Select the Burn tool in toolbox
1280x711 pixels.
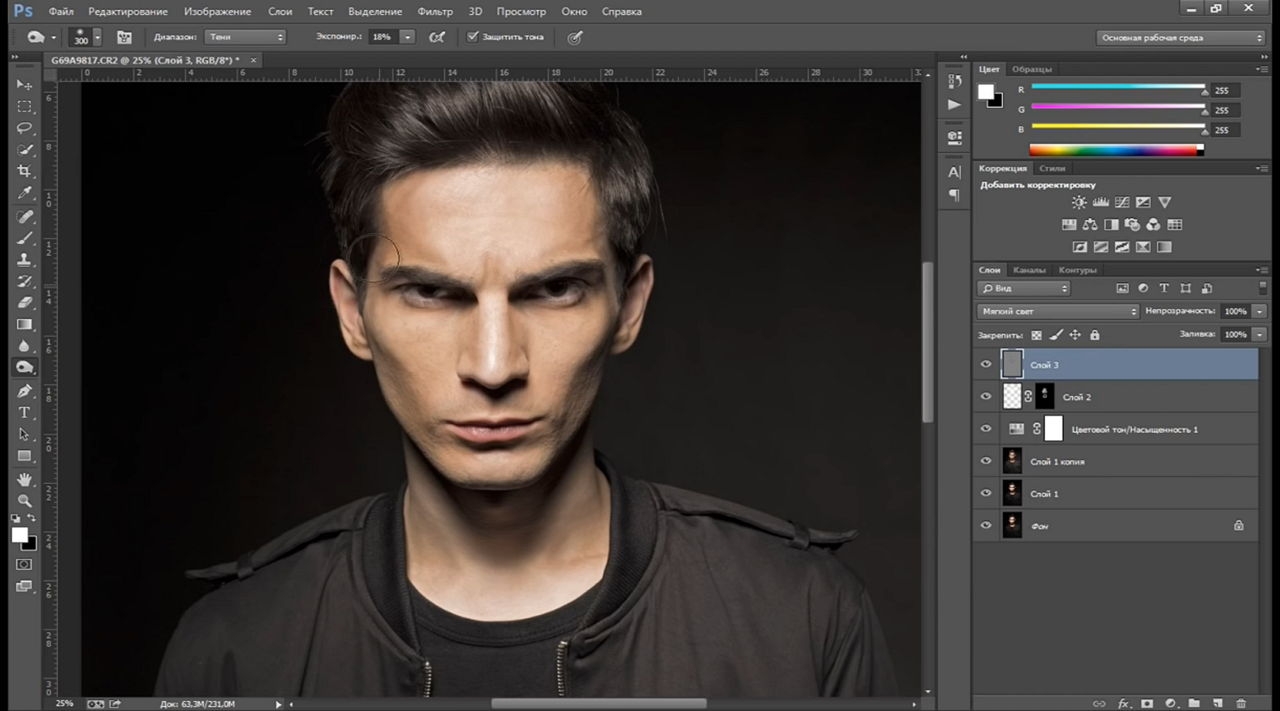(x=24, y=367)
